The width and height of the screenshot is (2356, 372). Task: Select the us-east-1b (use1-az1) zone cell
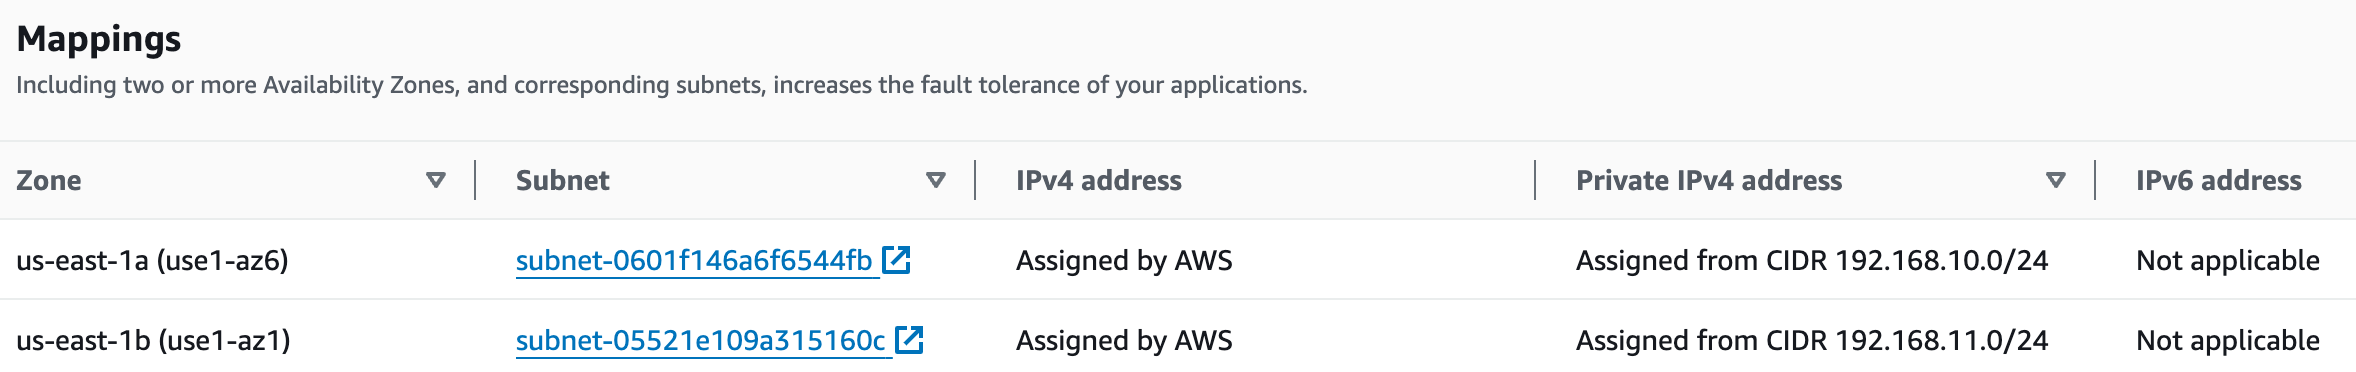click(153, 340)
